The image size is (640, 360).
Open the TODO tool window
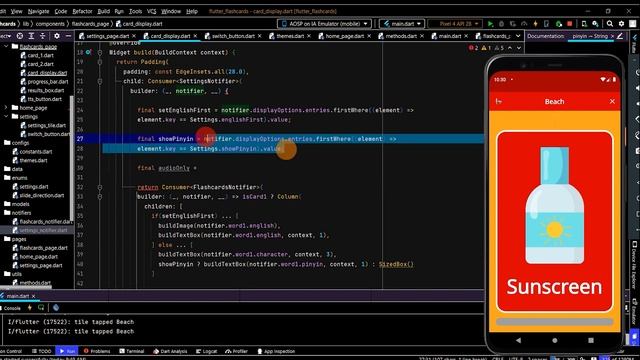pos(41,351)
